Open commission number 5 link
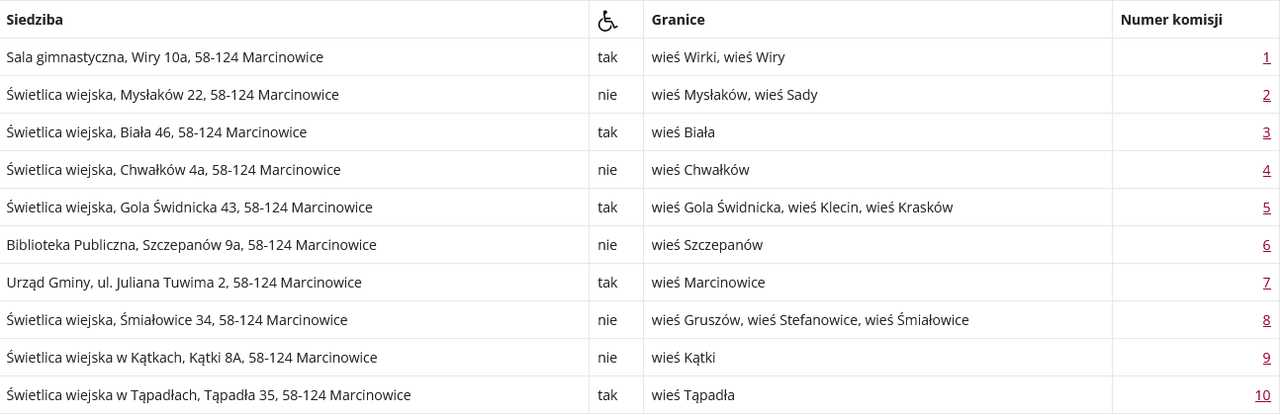Image resolution: width=1280 pixels, height=415 pixels. (1266, 208)
